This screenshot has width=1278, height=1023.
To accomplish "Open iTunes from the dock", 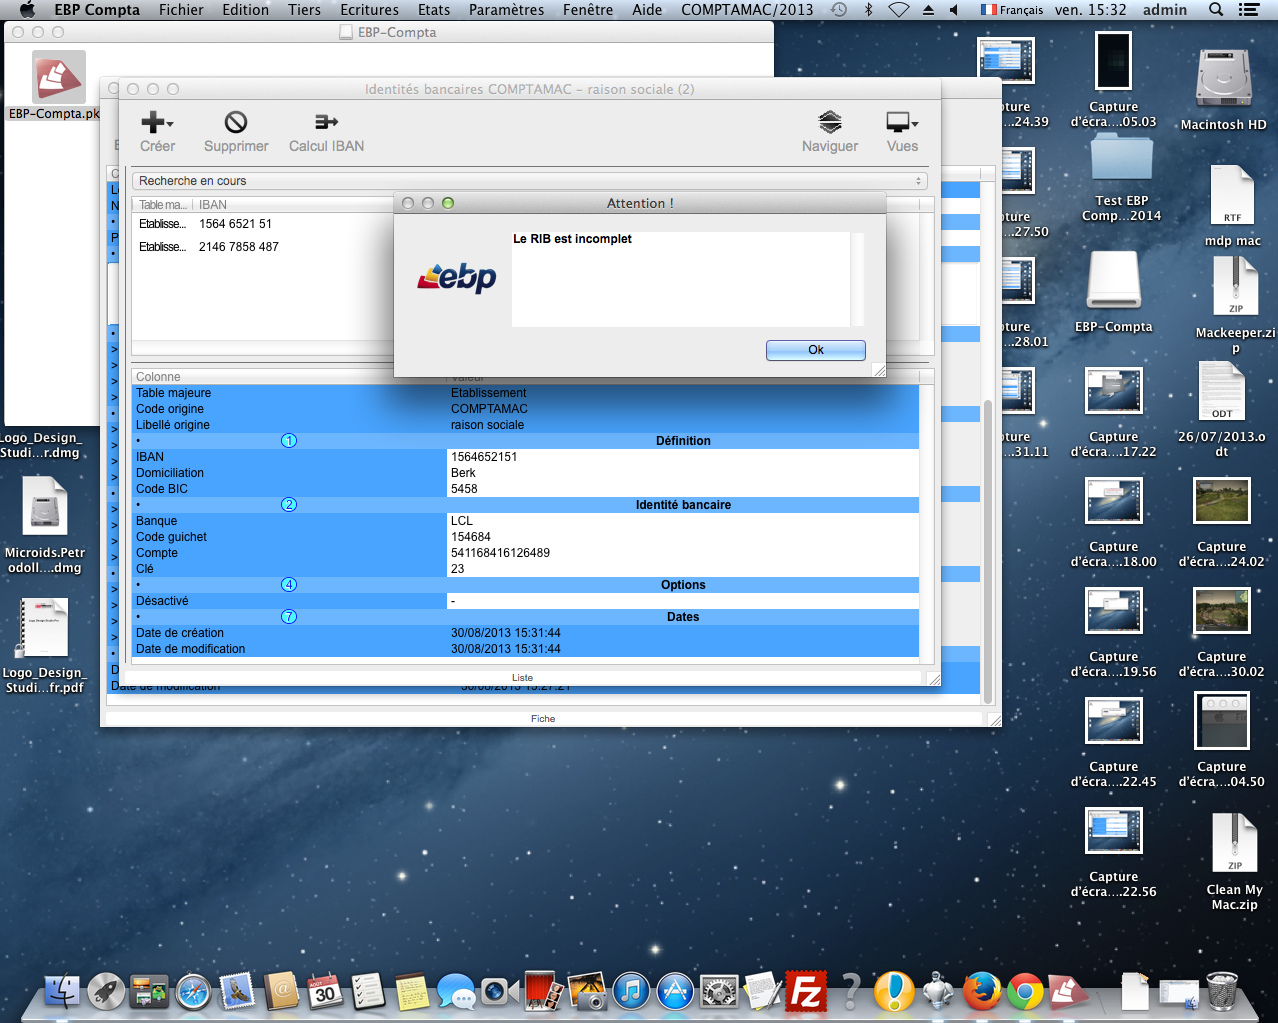I will click(x=632, y=992).
